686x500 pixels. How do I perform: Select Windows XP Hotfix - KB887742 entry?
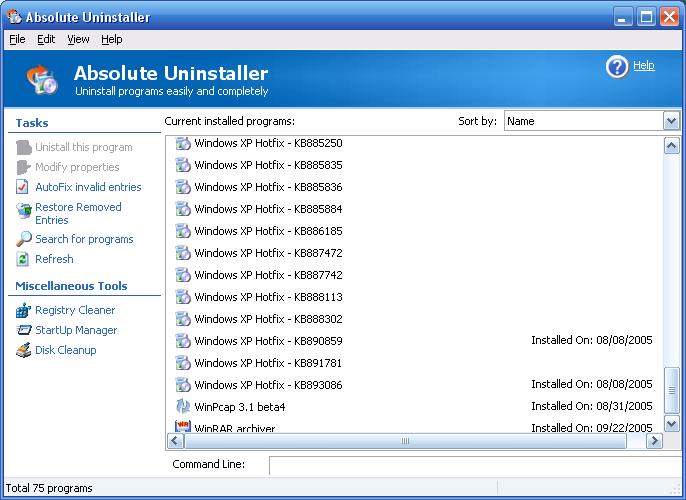415,275
